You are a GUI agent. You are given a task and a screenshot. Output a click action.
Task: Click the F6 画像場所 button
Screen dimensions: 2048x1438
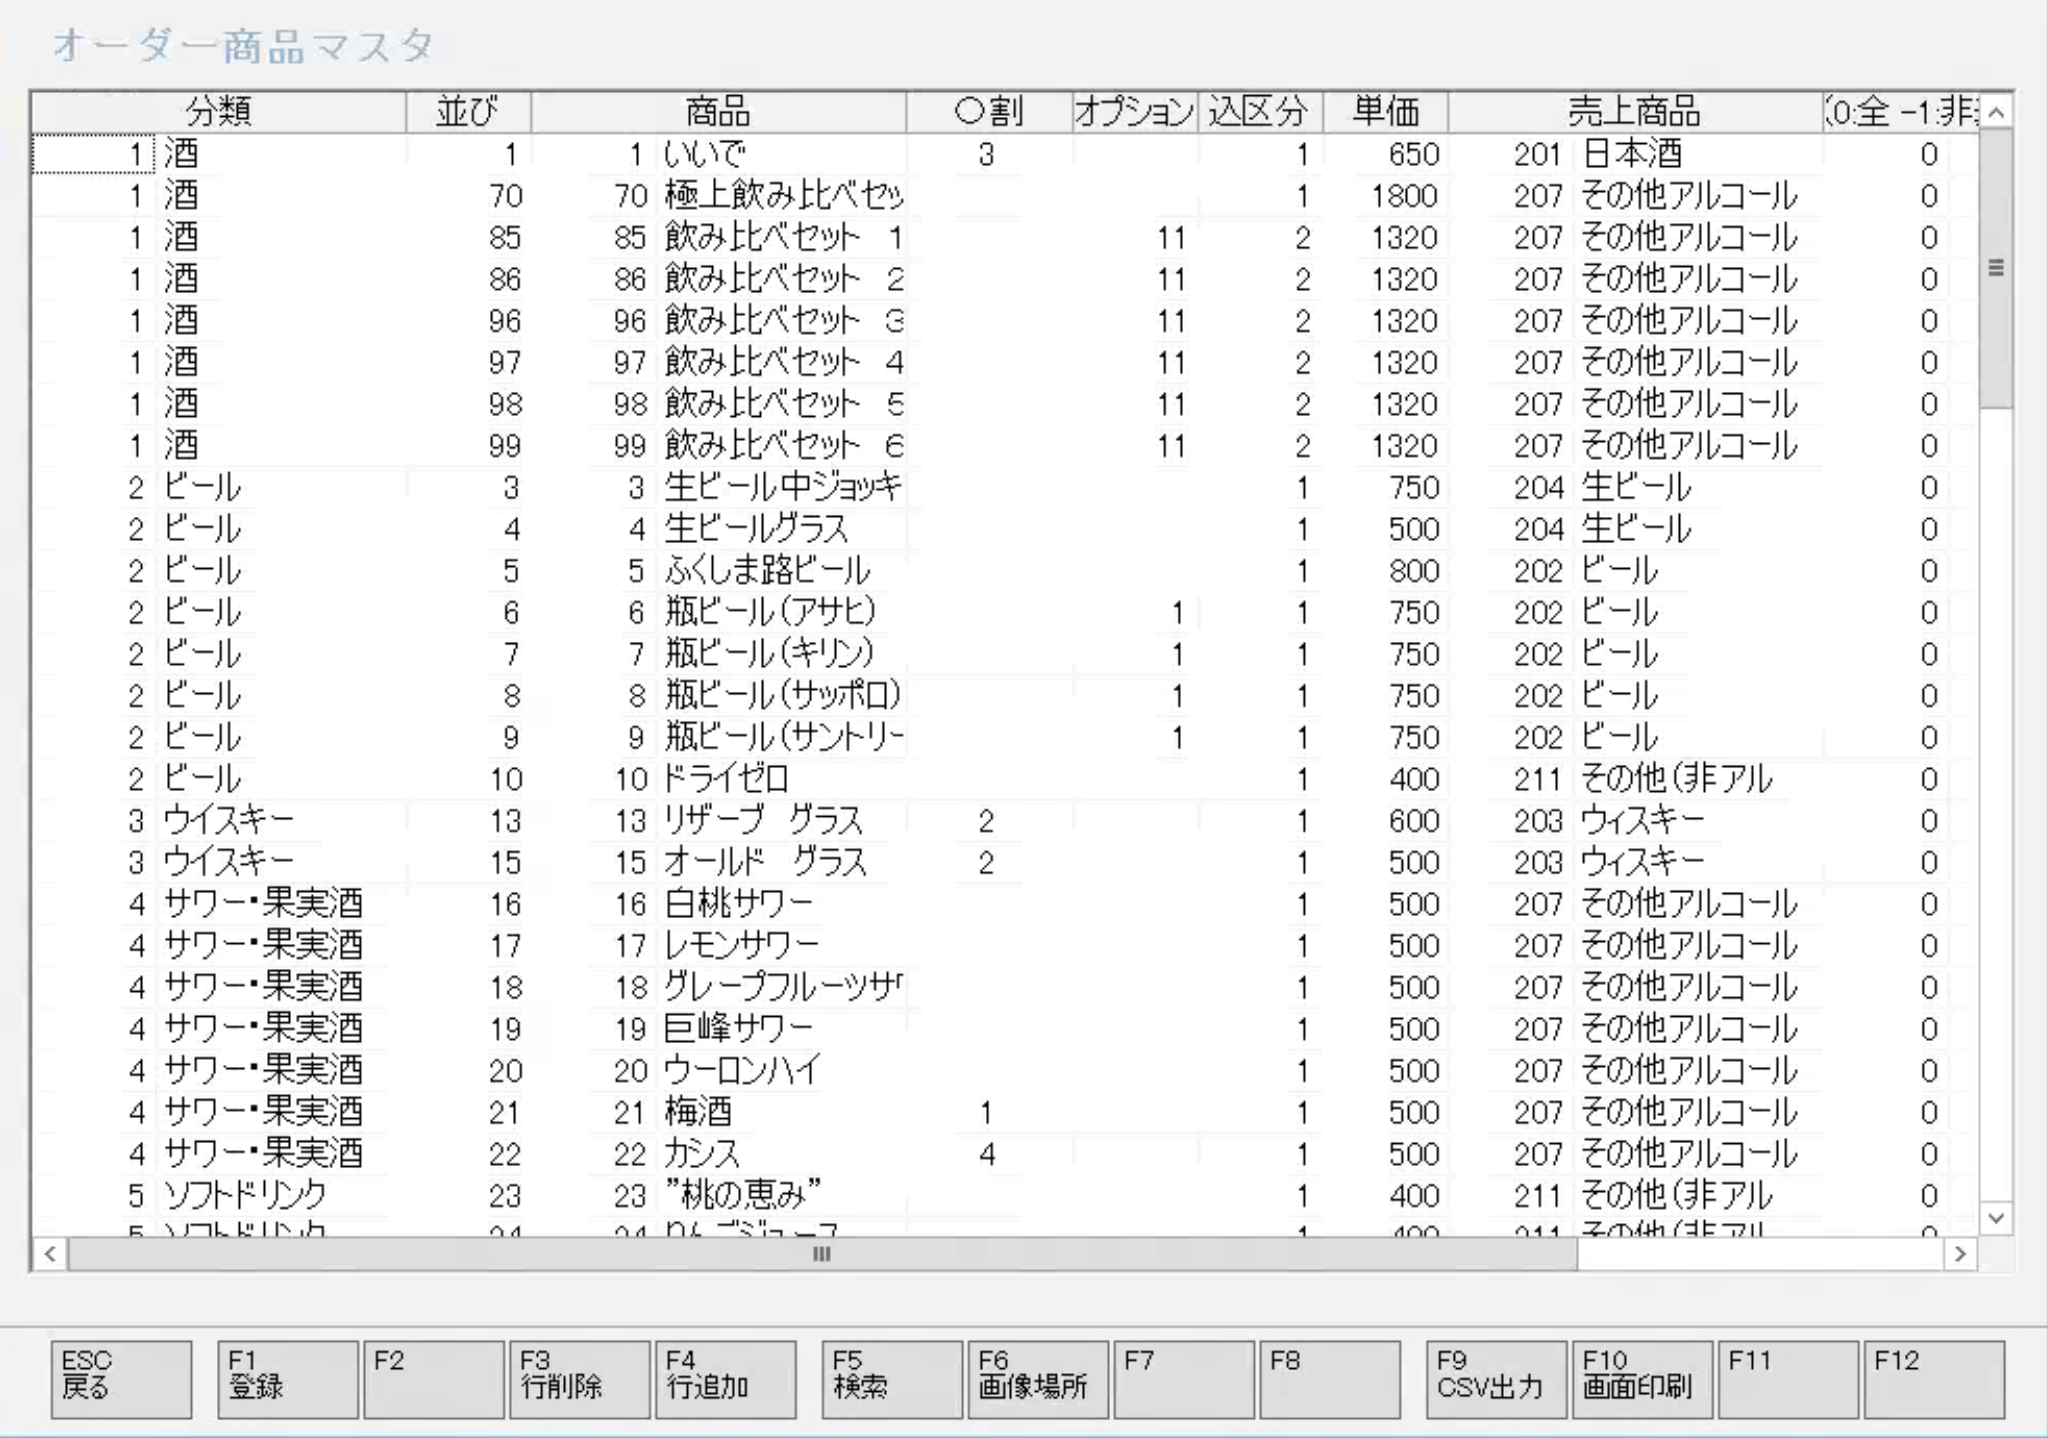coord(1037,1378)
